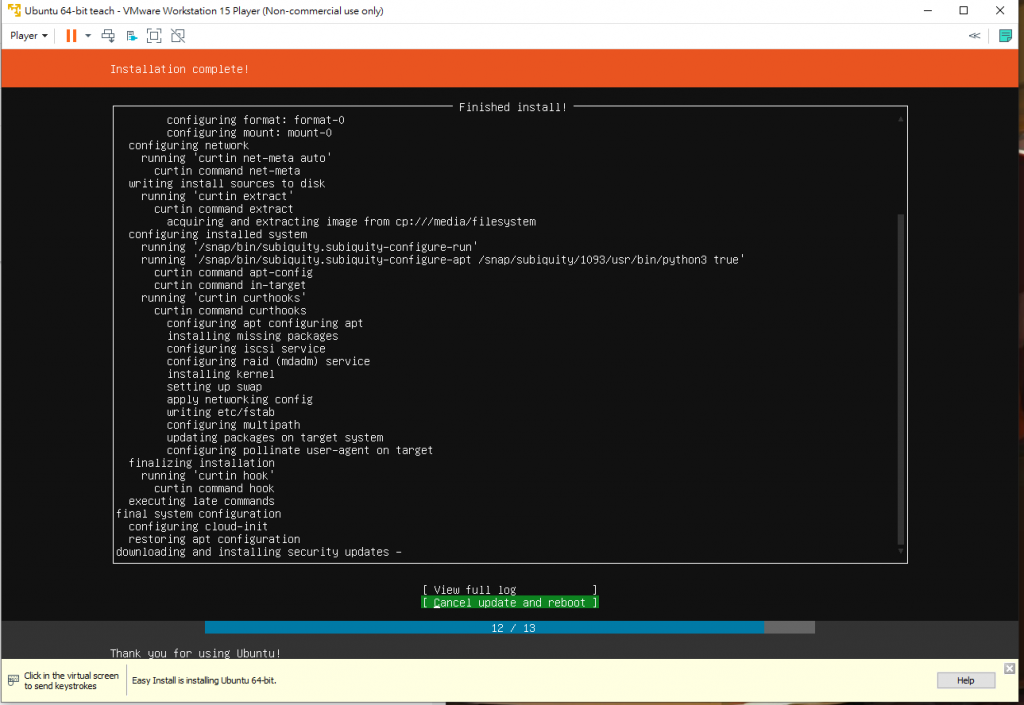Click the install log scrollbar thumb
Screen dimensions: 1024x705
[x=901, y=379]
